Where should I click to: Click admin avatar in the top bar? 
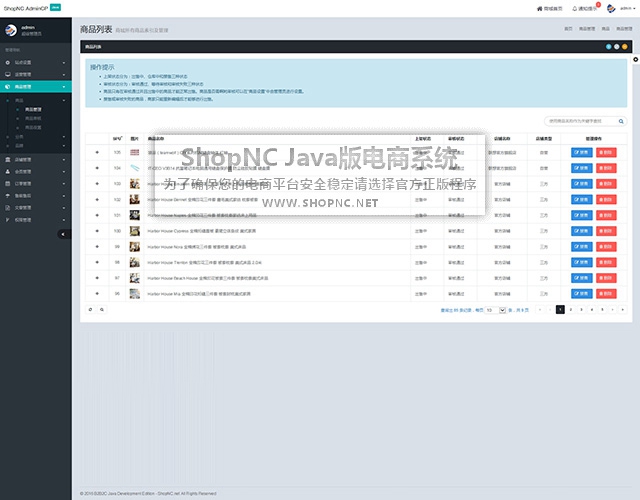coord(611,8)
